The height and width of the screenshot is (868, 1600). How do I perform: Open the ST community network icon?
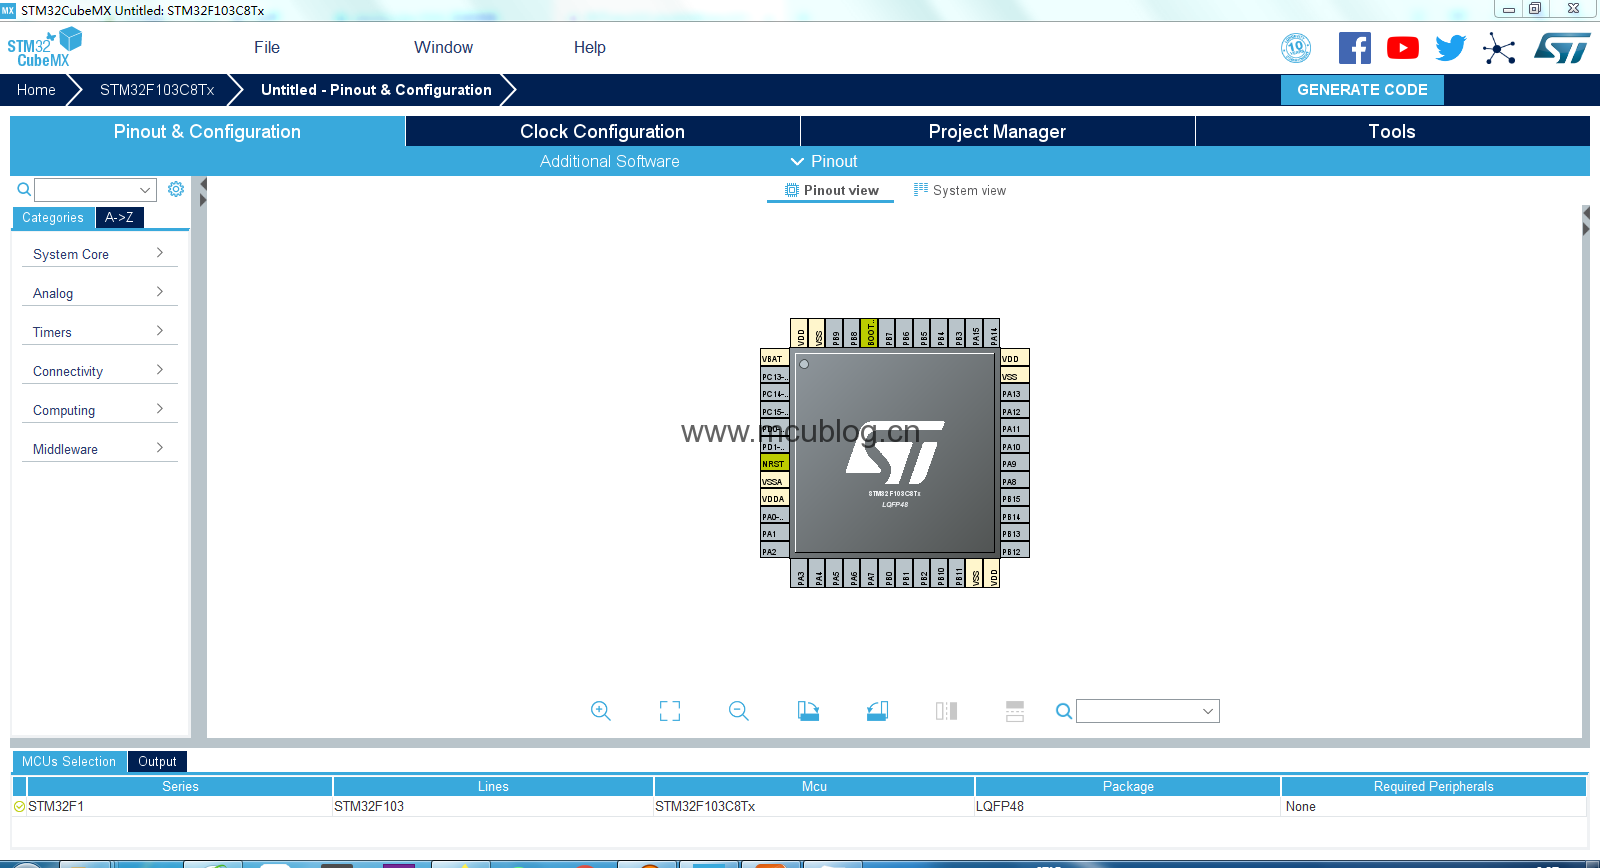1499,48
